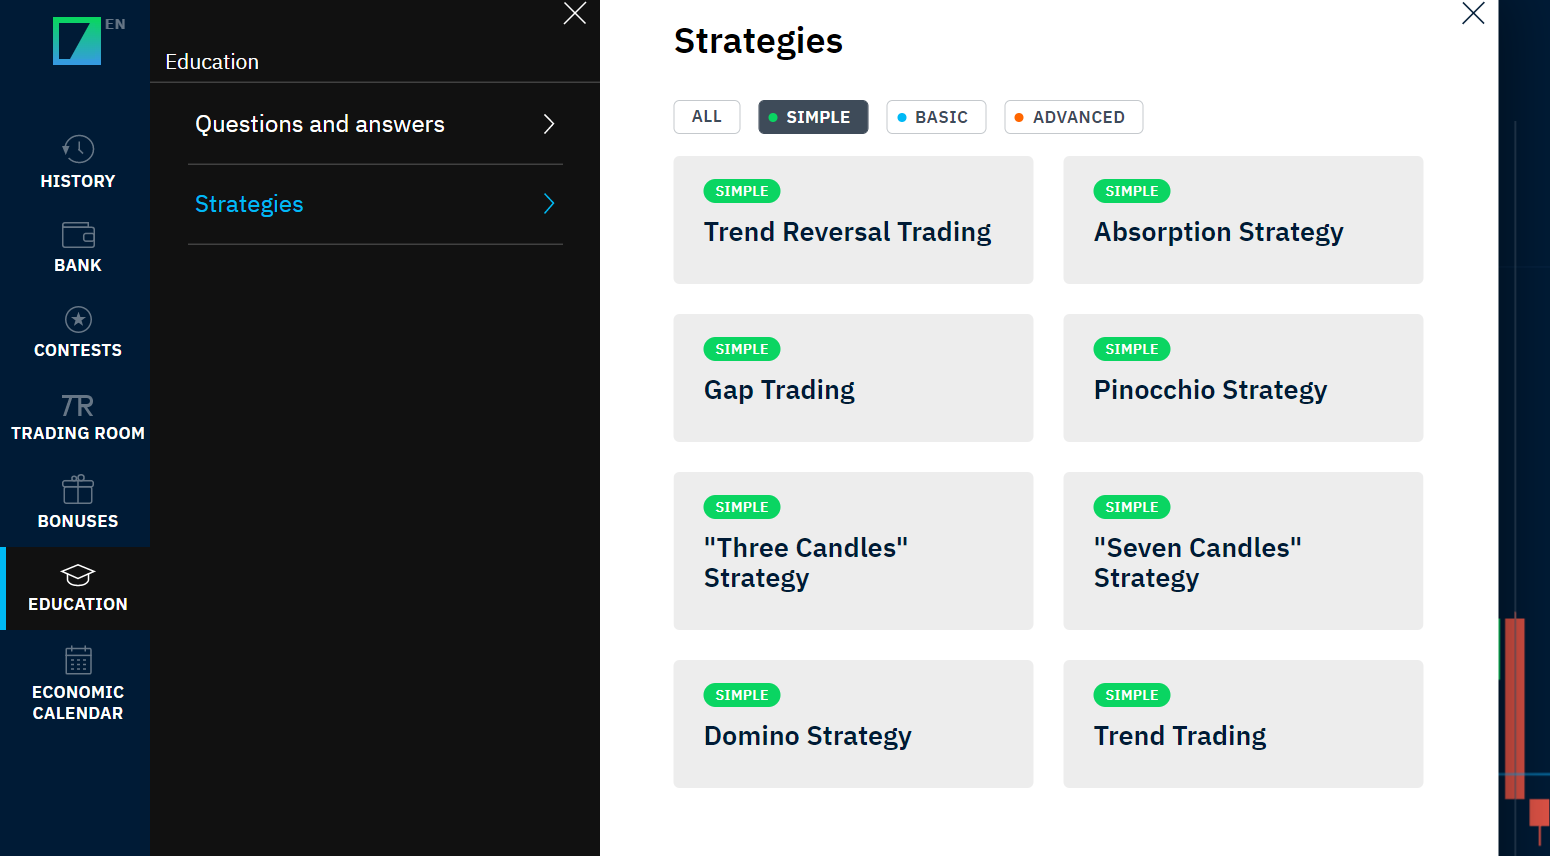
Task: Click the red candlestick on chart
Action: click(1515, 708)
